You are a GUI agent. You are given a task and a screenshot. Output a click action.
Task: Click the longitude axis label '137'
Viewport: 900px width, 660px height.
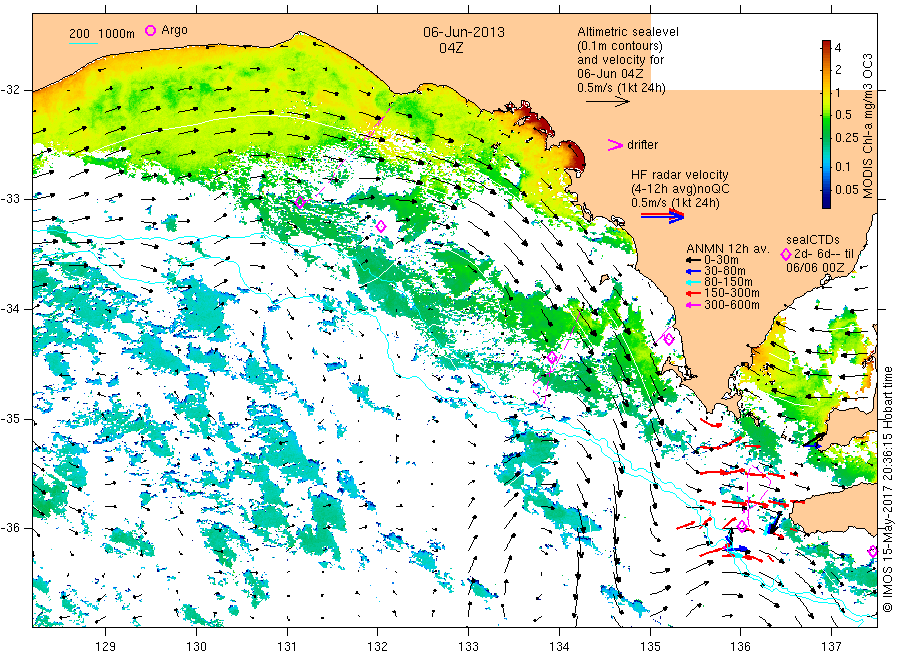coord(831,647)
